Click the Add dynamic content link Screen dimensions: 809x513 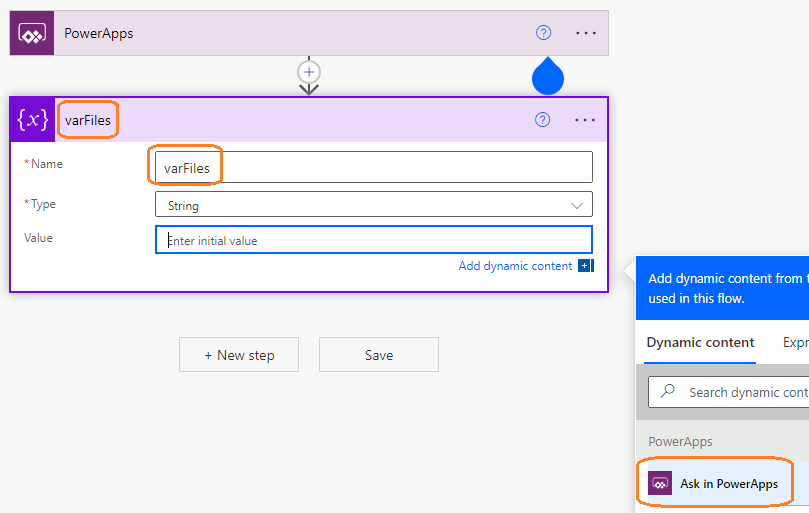tap(515, 266)
